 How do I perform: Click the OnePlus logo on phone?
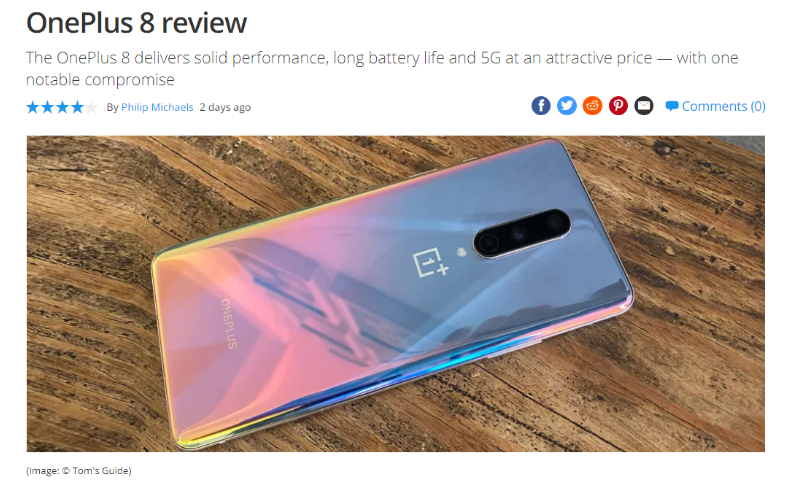tap(430, 262)
